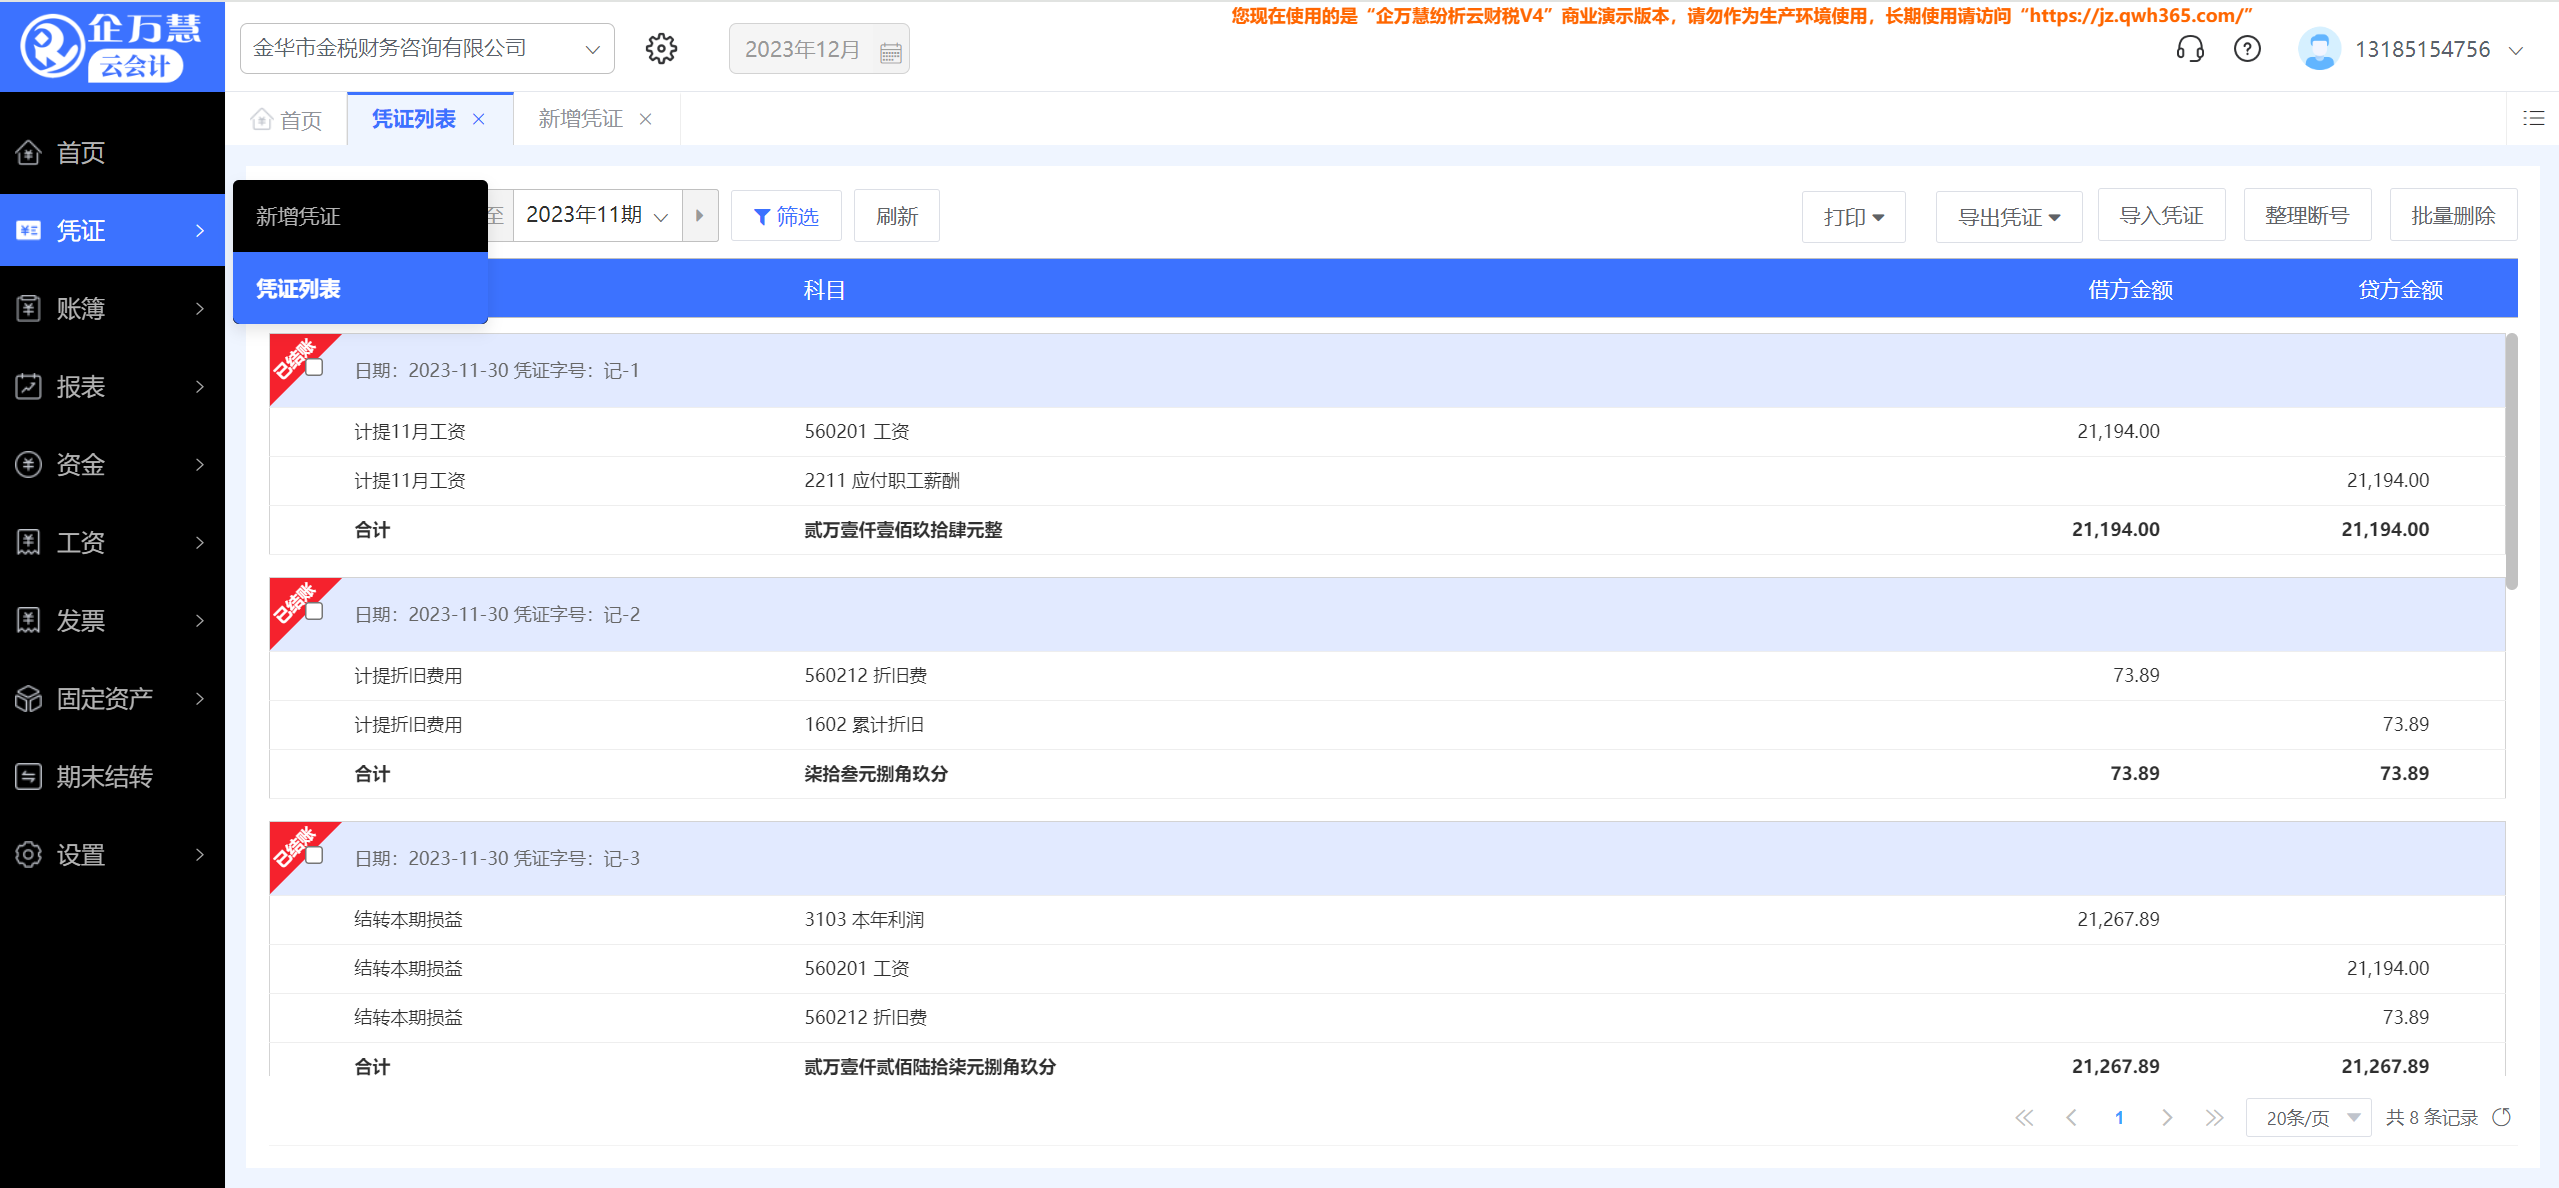Open the 20条/页 page-size dropdown

[x=2308, y=1117]
